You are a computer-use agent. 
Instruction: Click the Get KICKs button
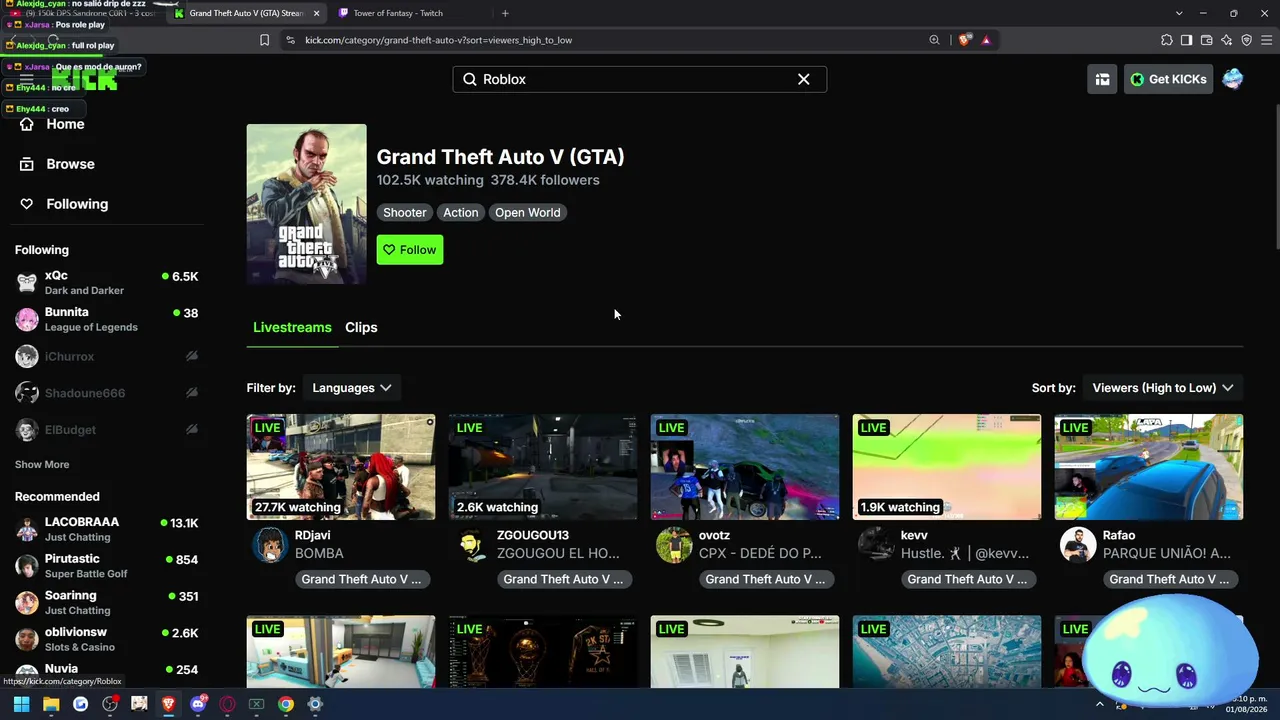1168,79
